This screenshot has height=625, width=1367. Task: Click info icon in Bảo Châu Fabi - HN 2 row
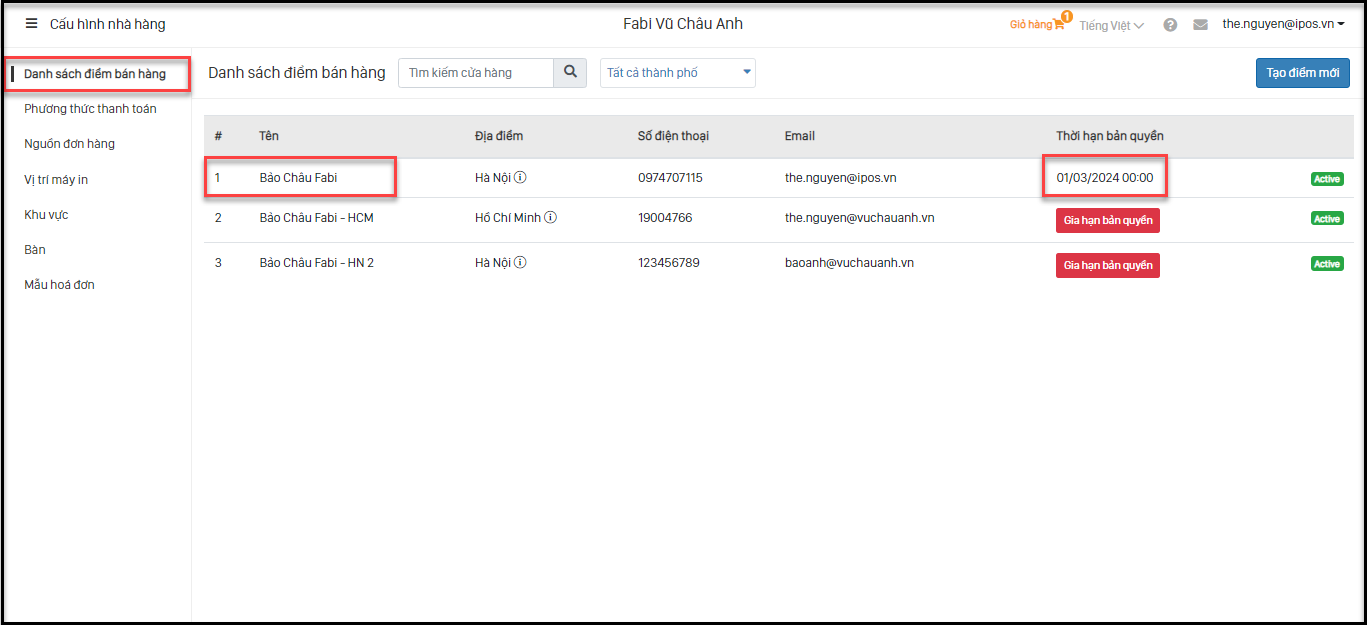tap(520, 263)
